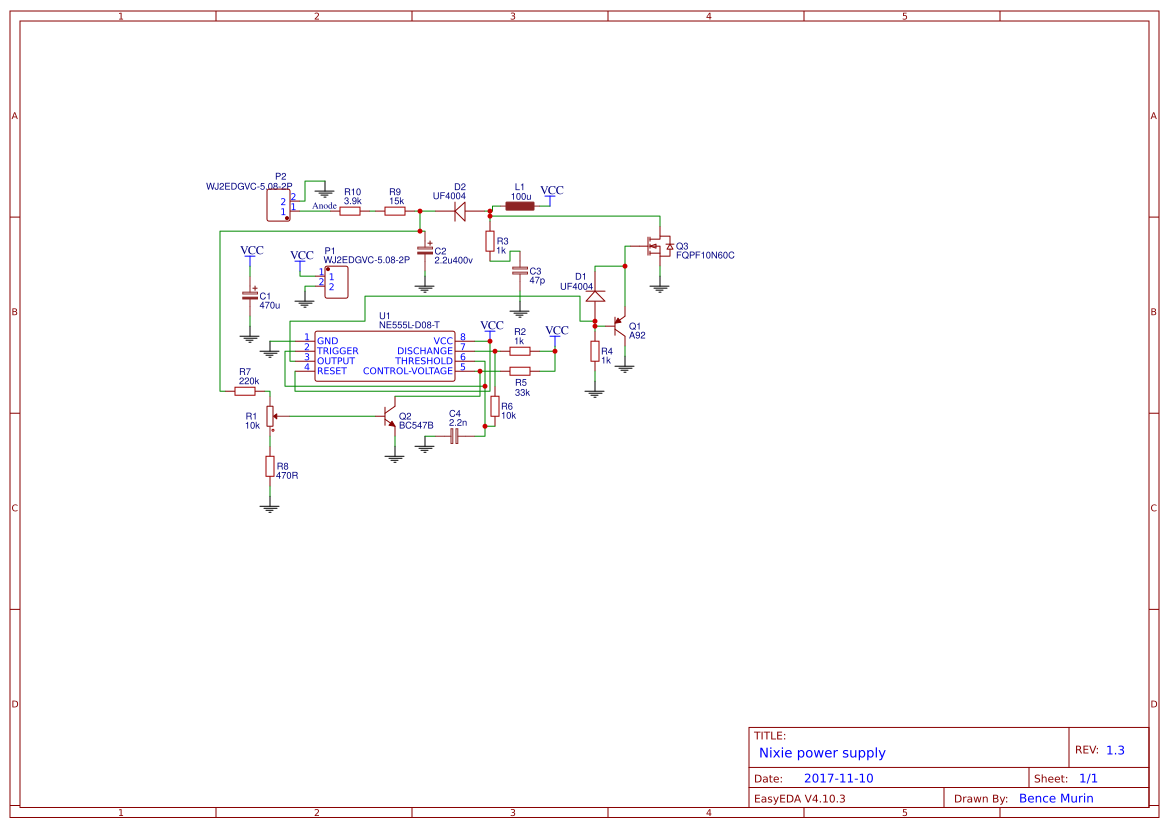
Task: Select the Q2 BC547B transistor symbol
Action: 391,418
